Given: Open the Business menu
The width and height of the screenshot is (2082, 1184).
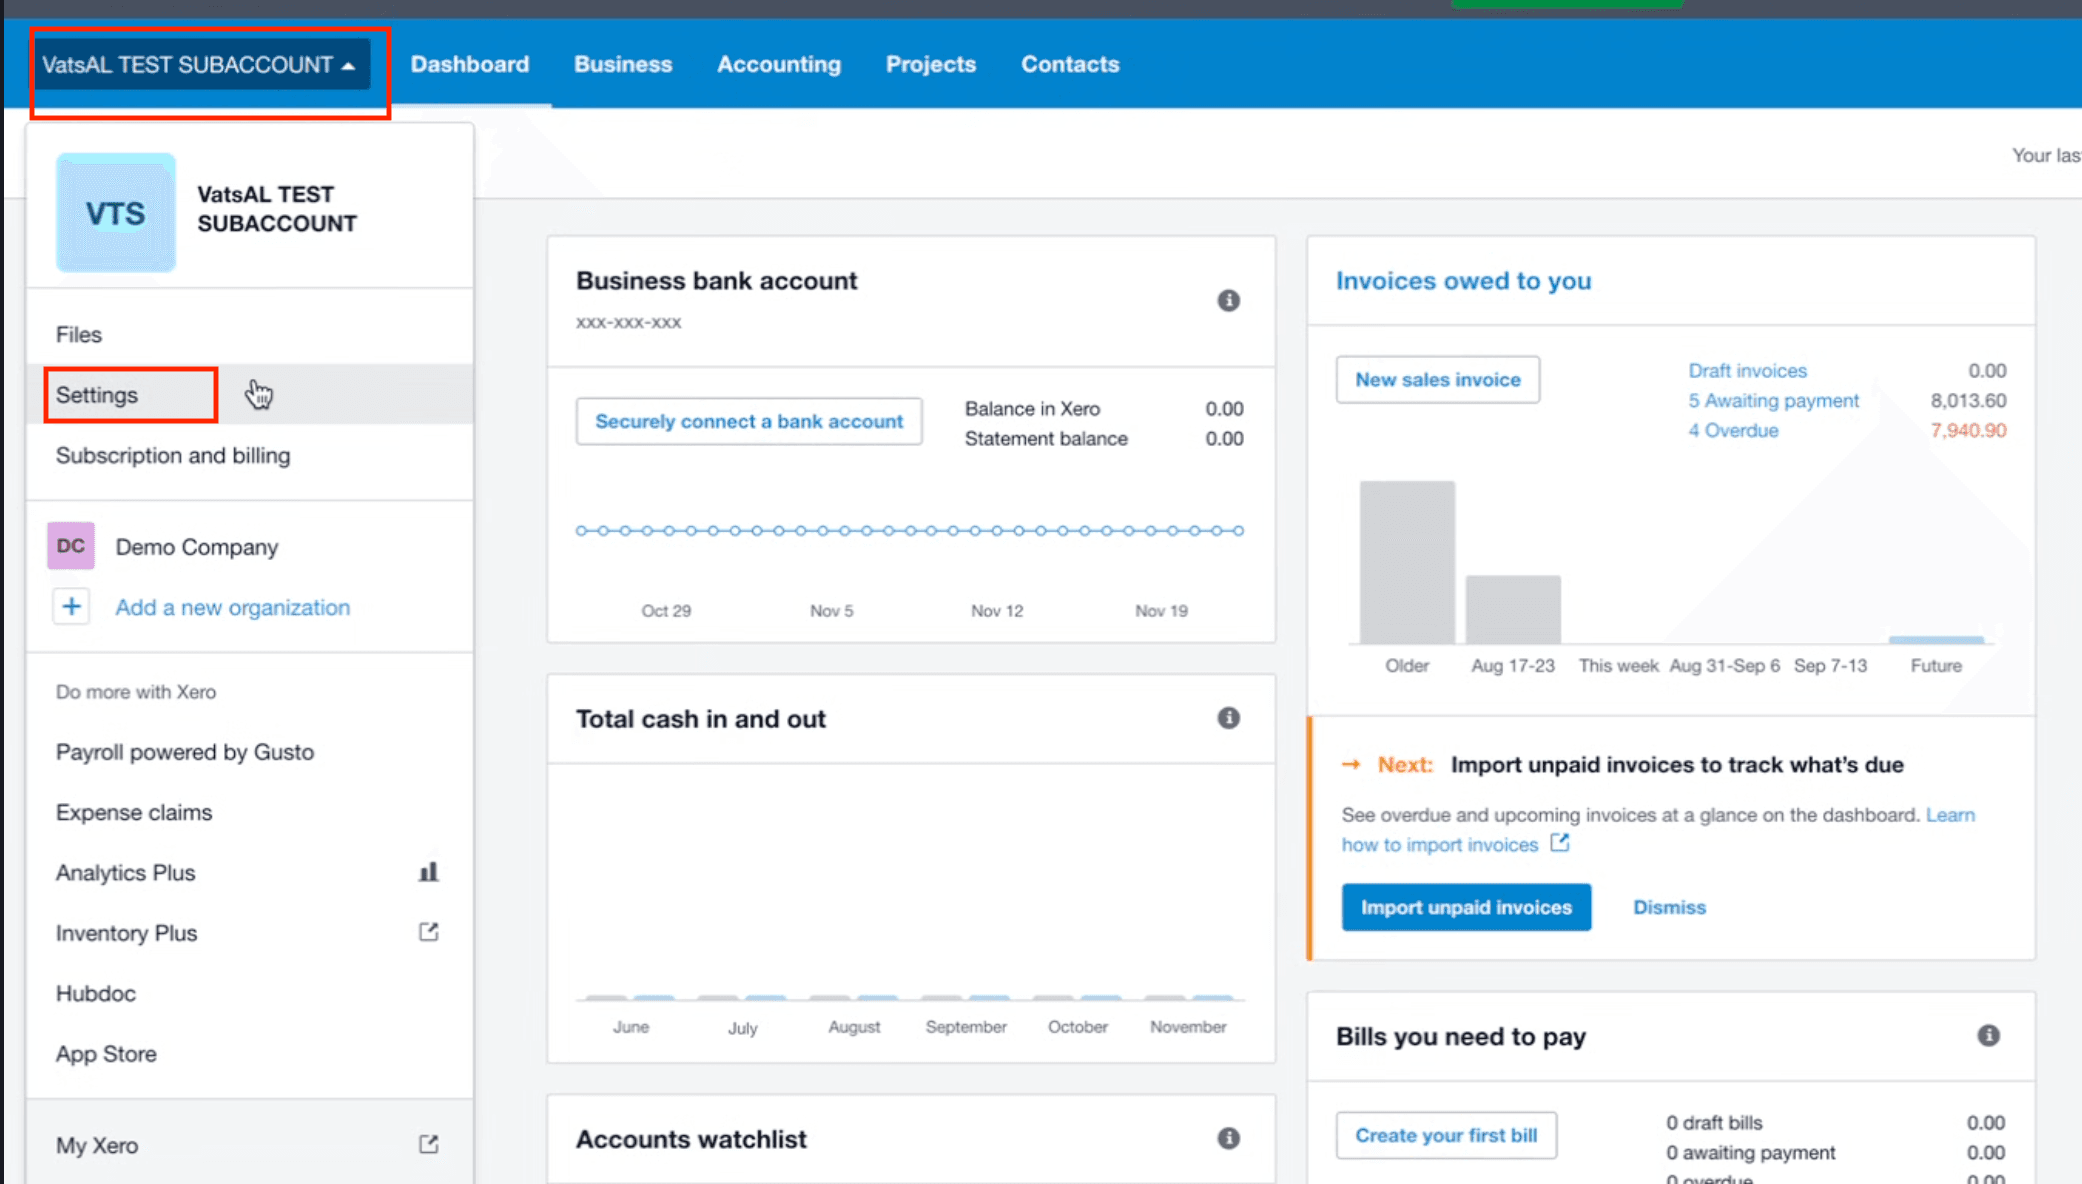Looking at the screenshot, I should coord(623,64).
